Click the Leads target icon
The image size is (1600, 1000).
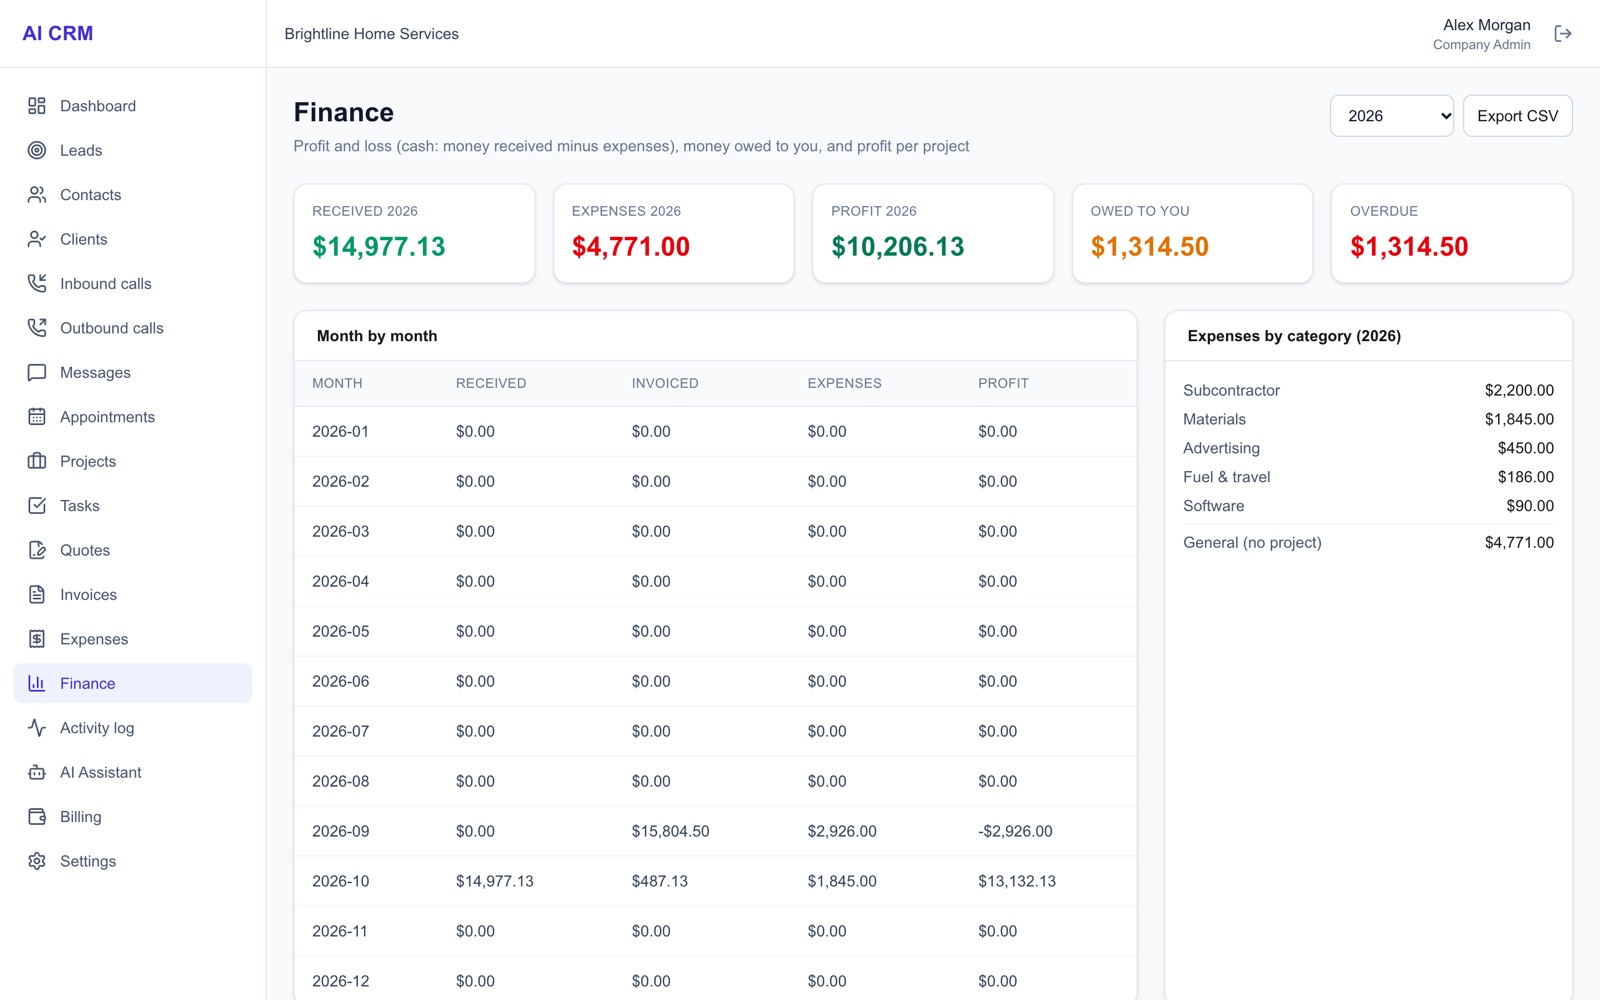tap(37, 150)
